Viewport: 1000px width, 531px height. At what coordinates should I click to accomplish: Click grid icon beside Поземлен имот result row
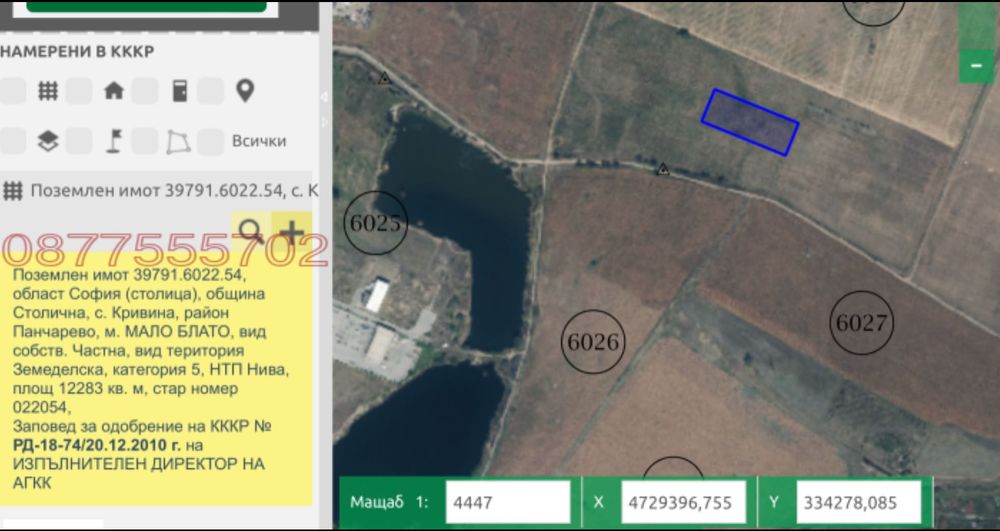pos(13,191)
